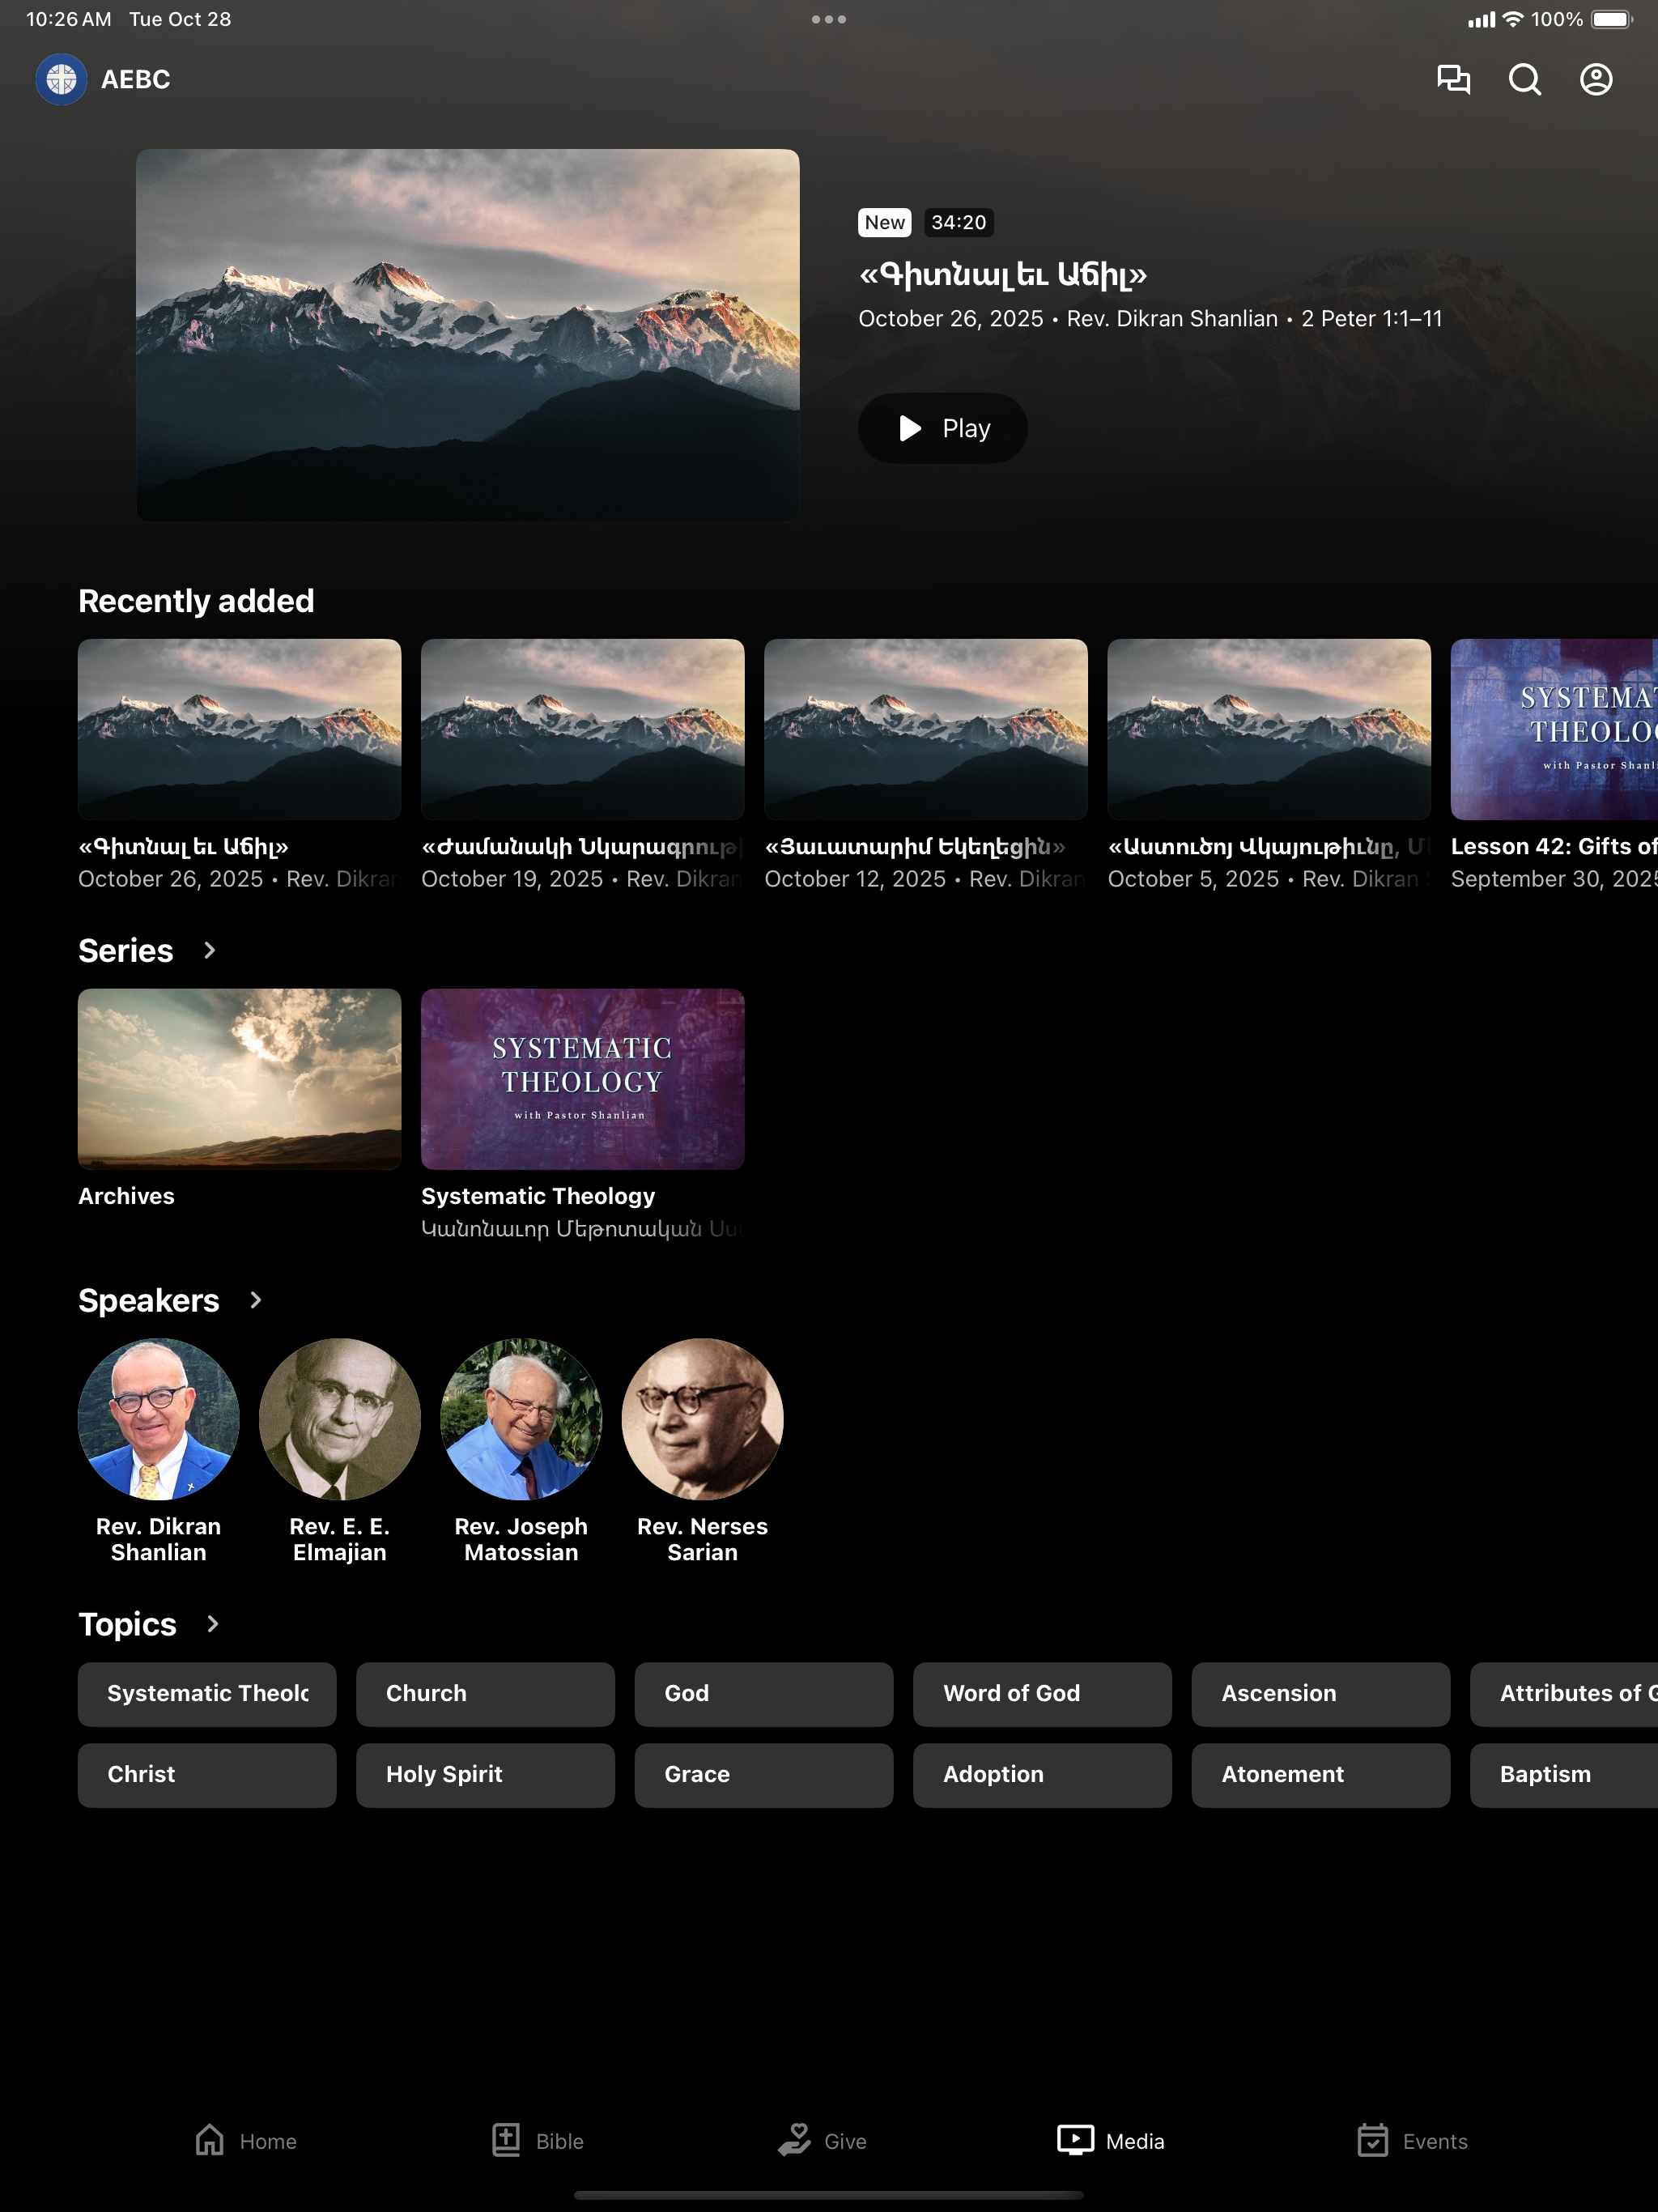Go to the Events tab
The image size is (1658, 2212).
[x=1412, y=2141]
